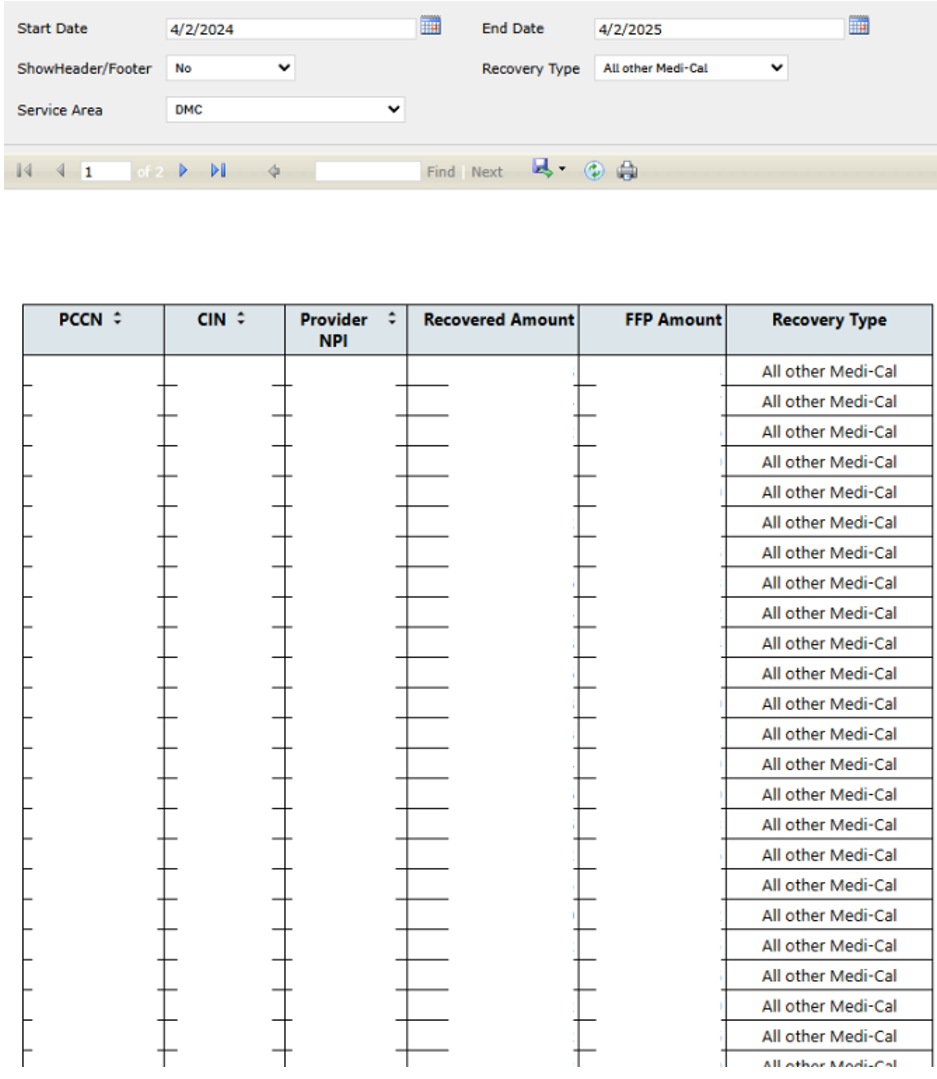Go to the previous report page
Image resolution: width=937 pixels, height=1079 pixels.
pos(60,171)
